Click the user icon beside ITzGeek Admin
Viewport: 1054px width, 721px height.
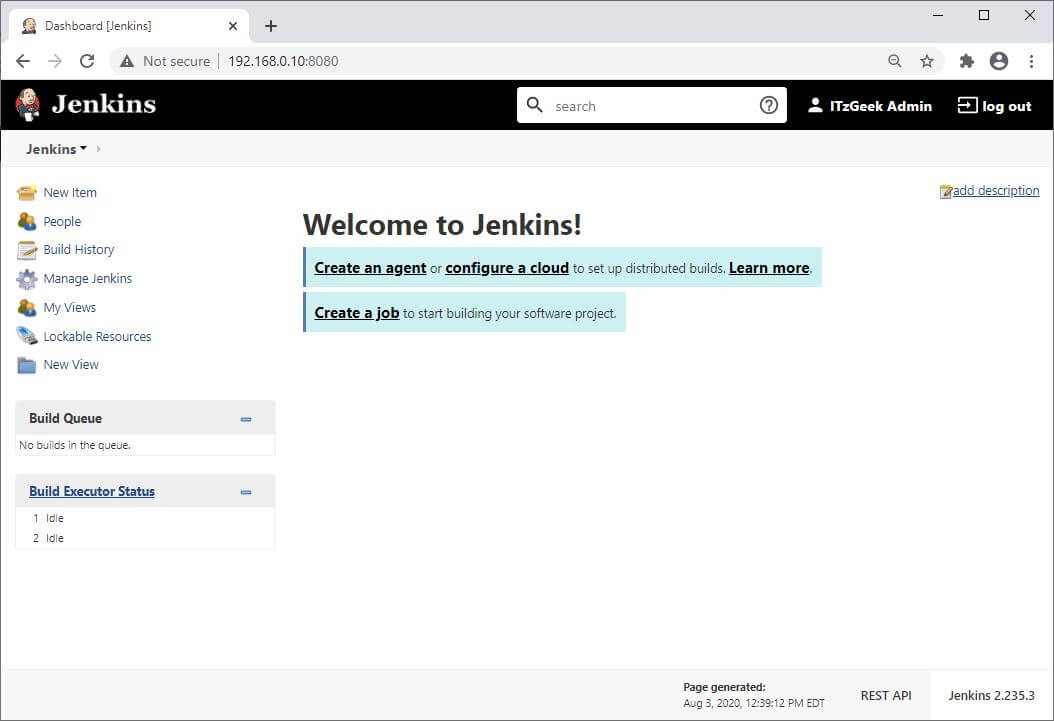pyautogui.click(x=815, y=105)
